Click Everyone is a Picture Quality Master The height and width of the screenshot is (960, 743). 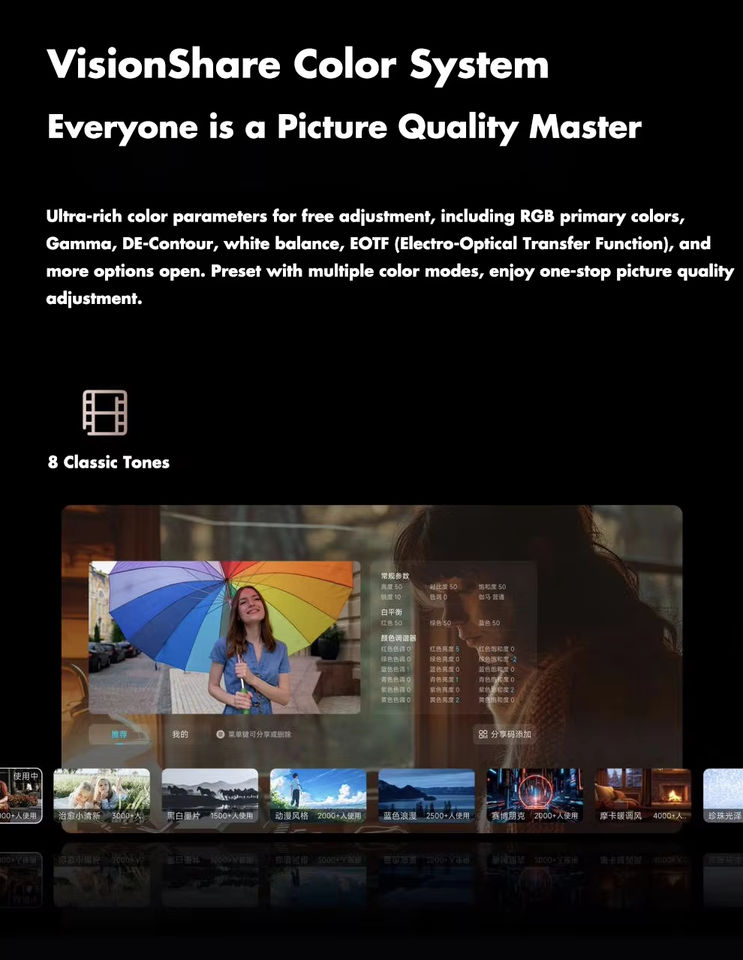344,127
